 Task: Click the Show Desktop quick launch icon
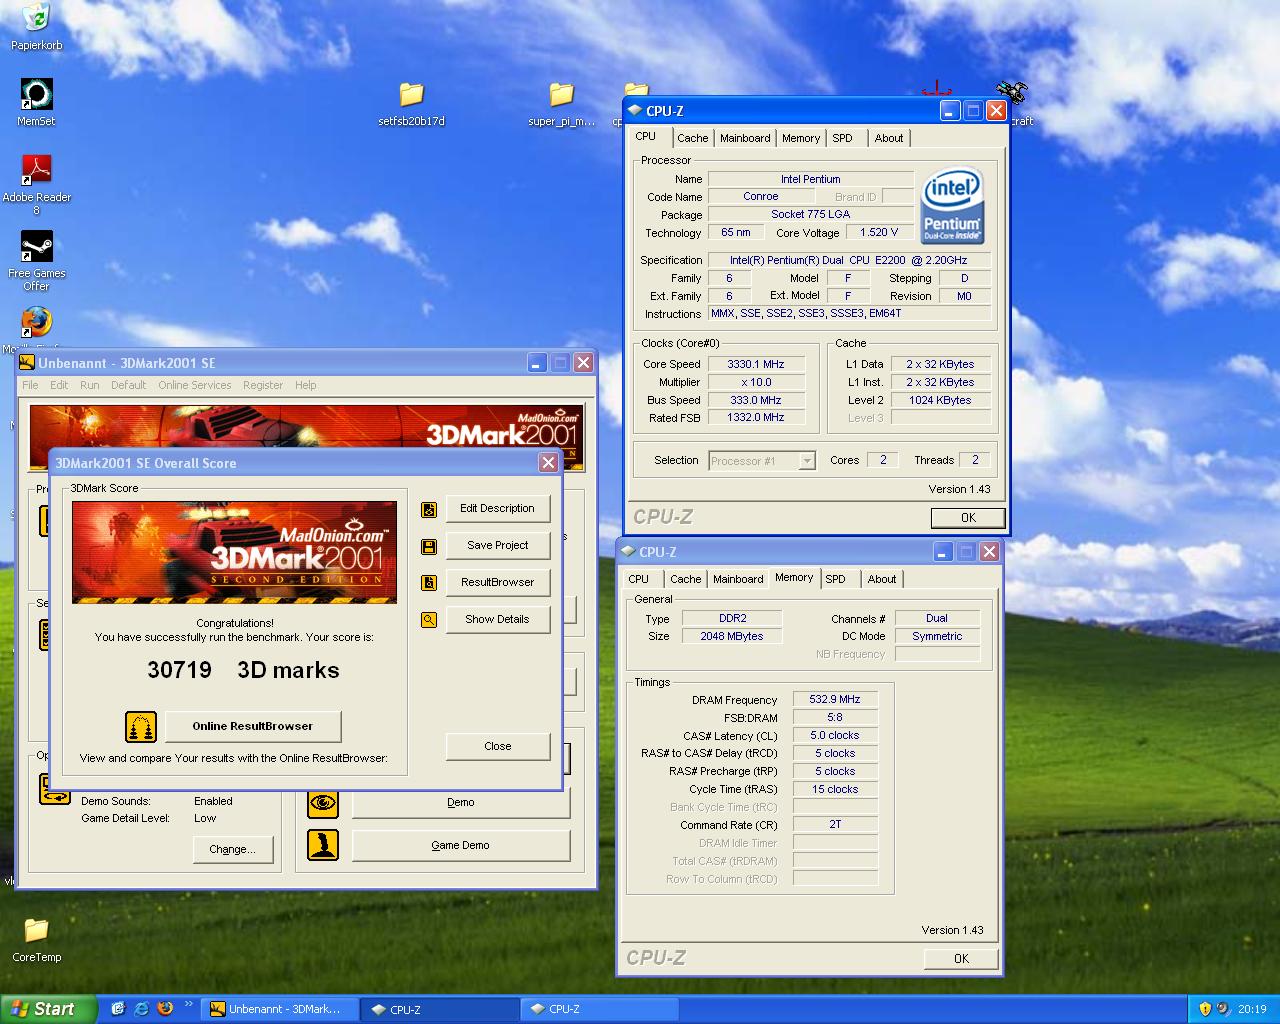118,1009
